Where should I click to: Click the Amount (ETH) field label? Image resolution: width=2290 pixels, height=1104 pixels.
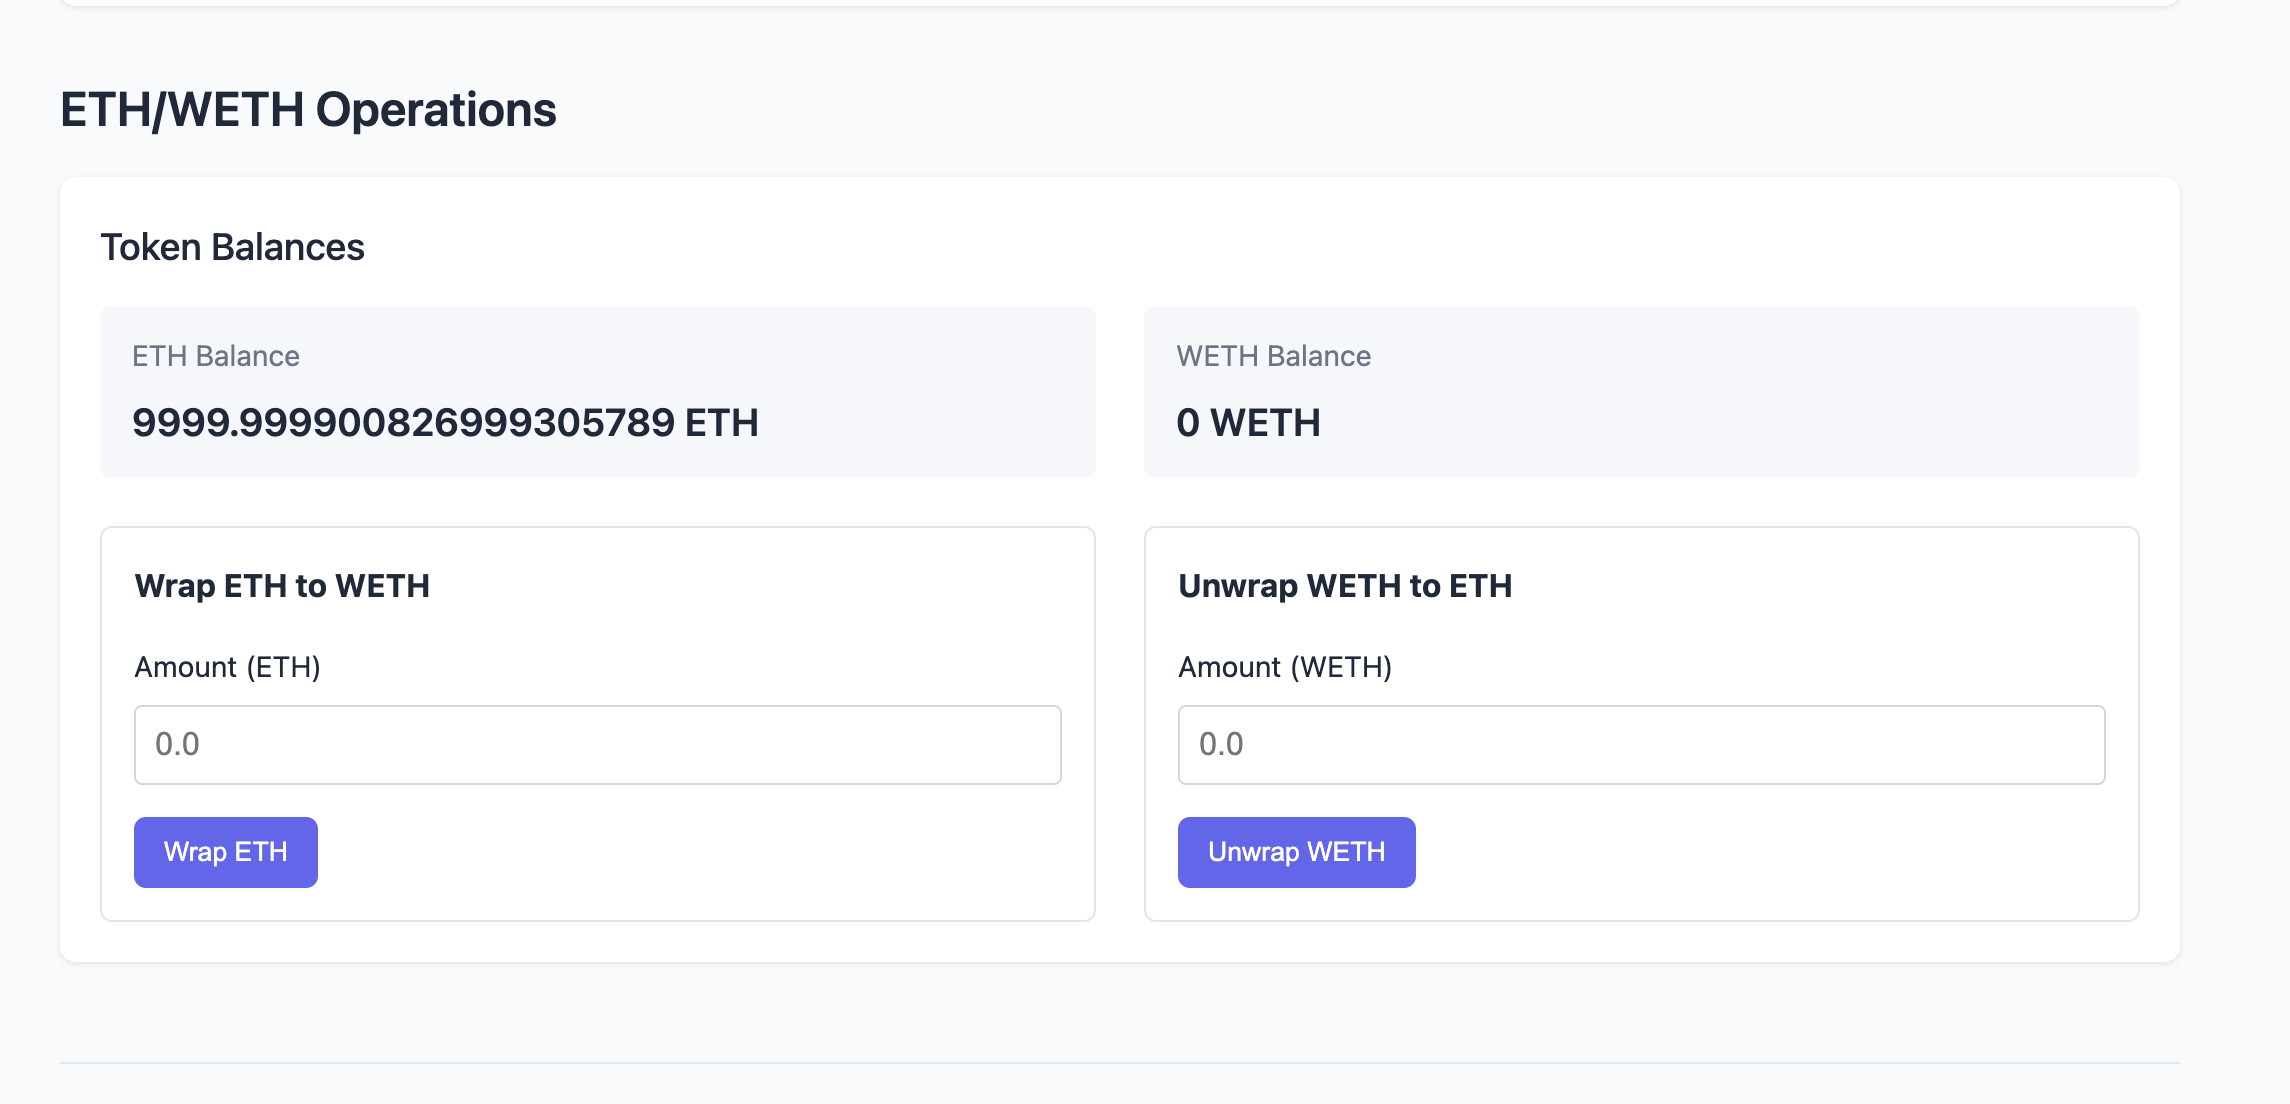coord(227,667)
